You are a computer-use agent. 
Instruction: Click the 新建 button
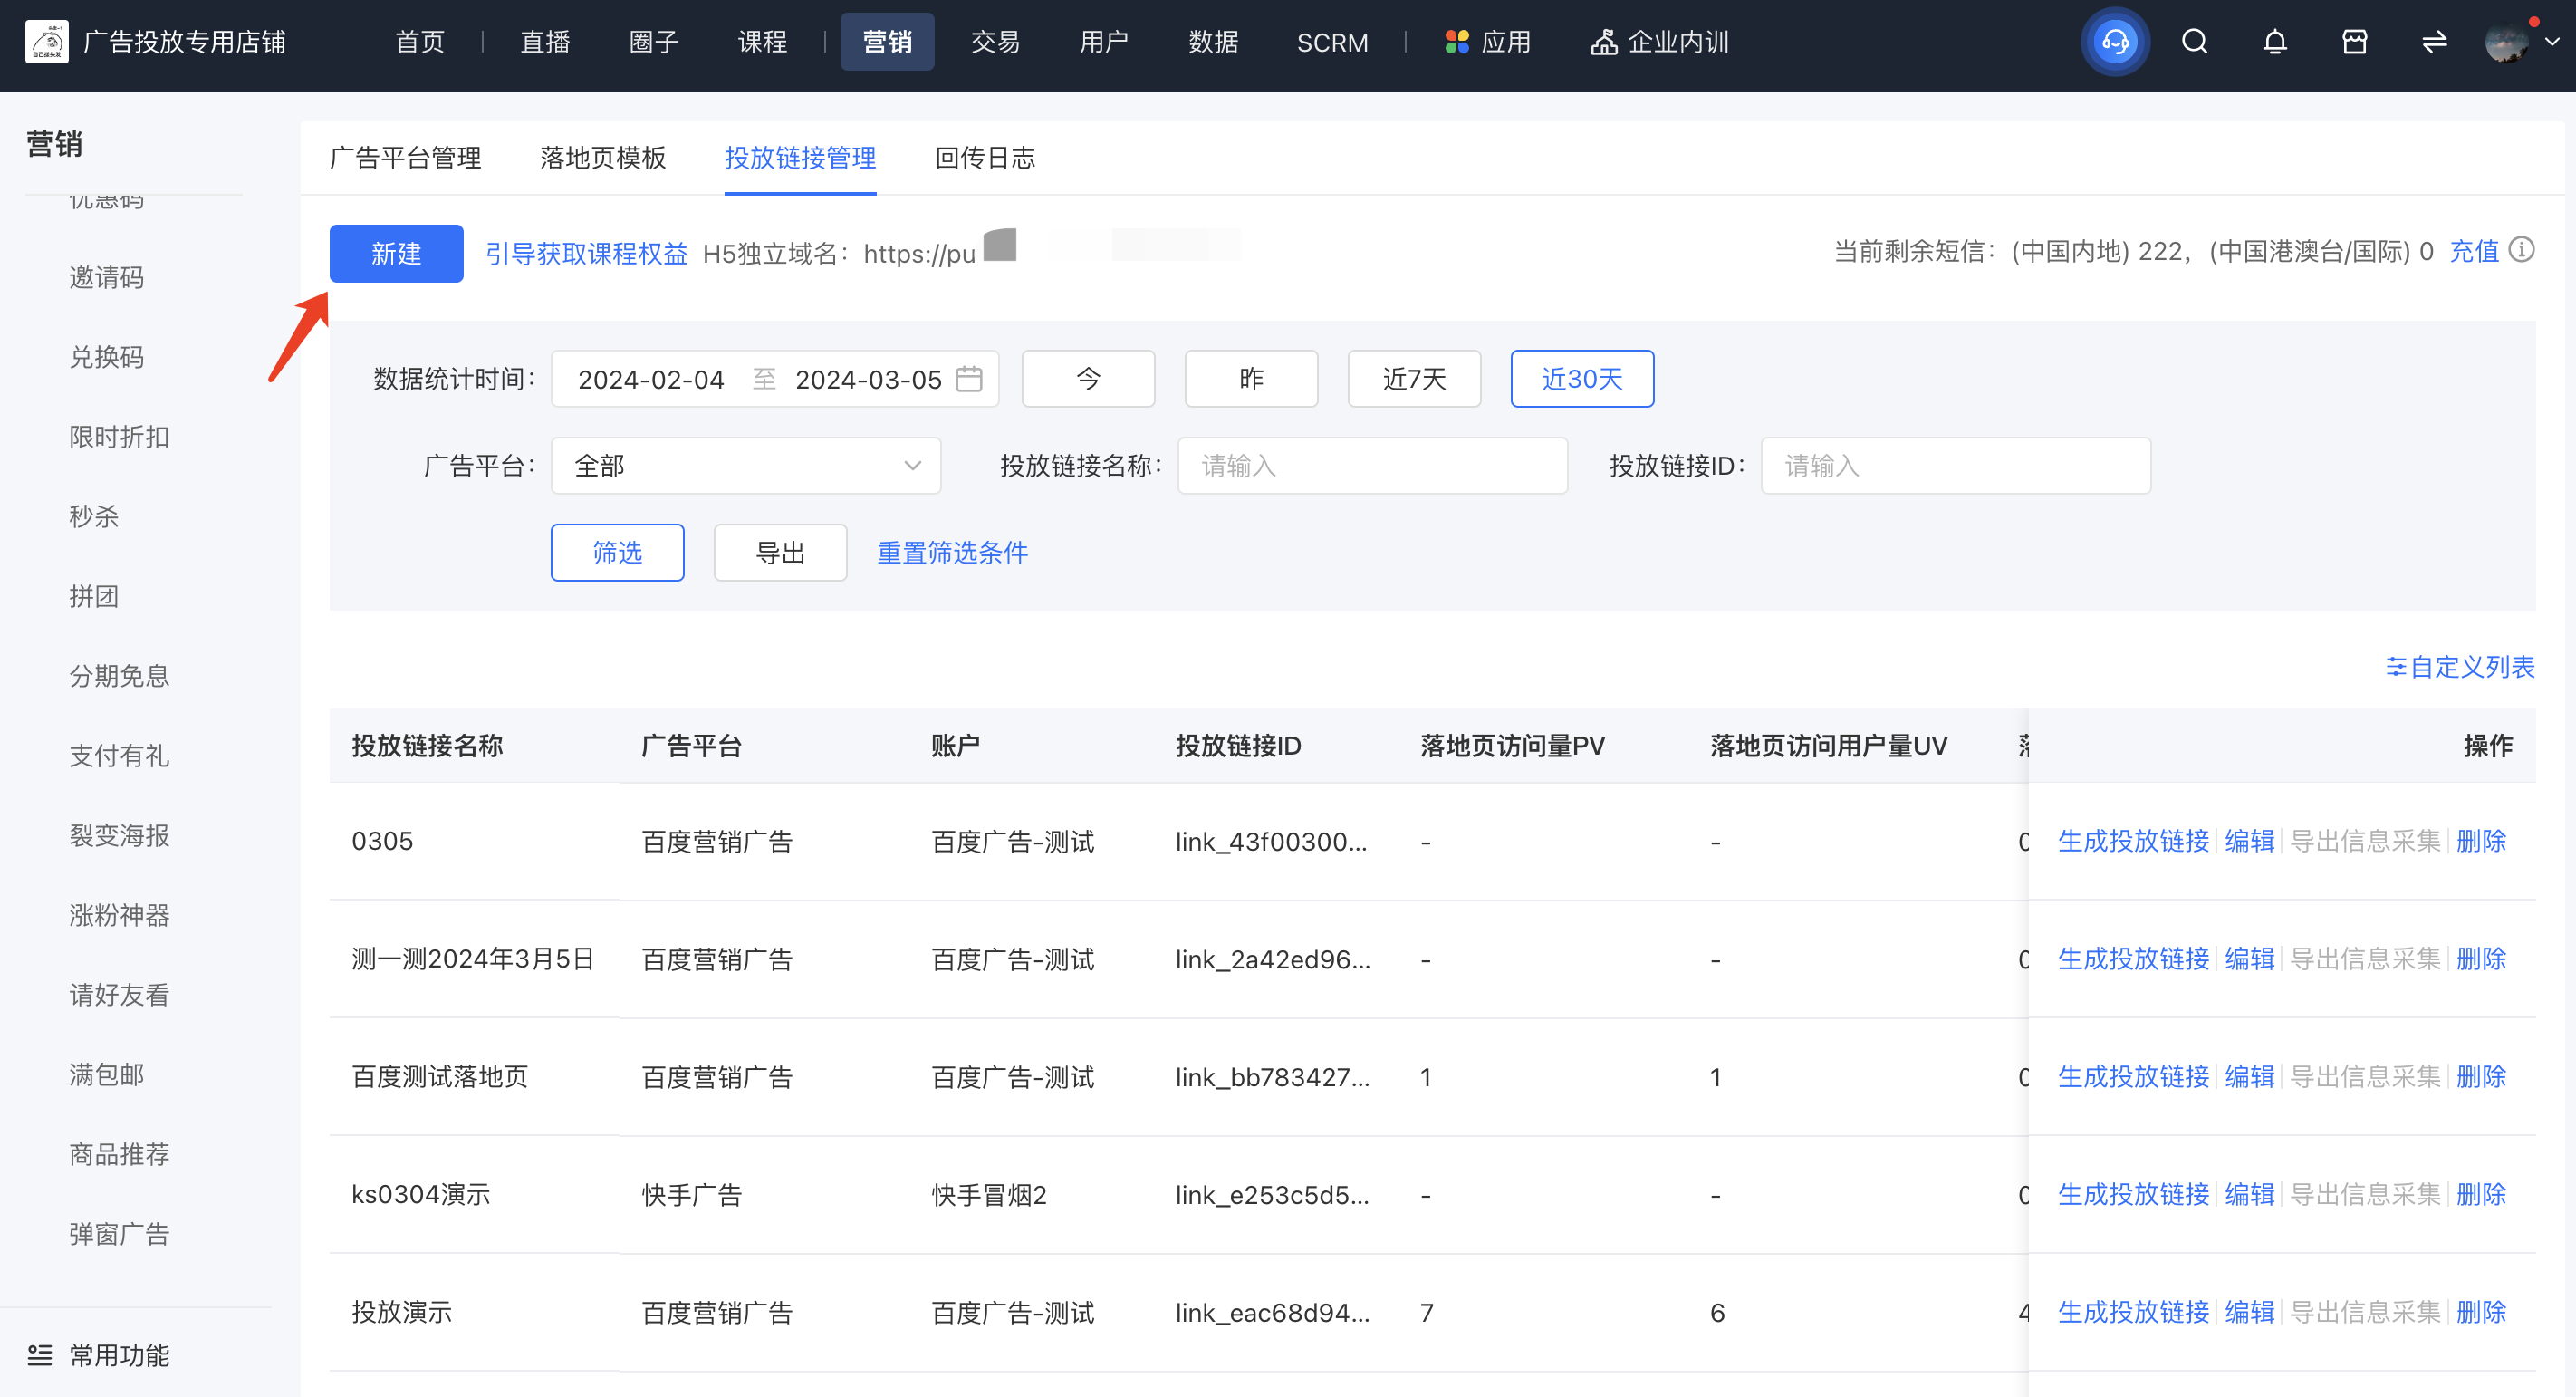tap(396, 254)
